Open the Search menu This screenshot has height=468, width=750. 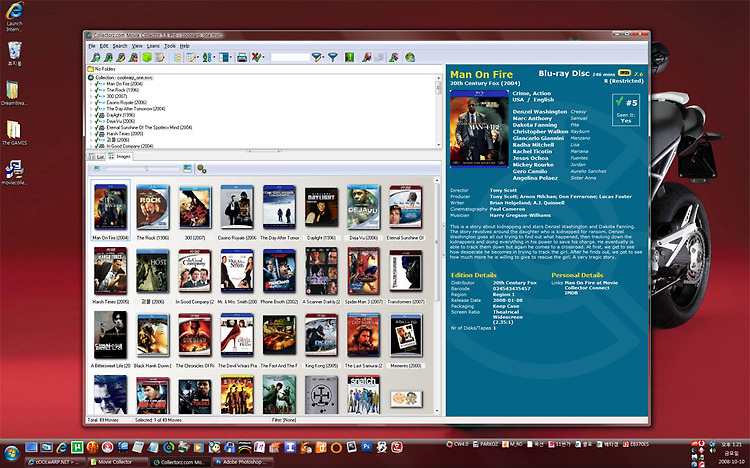tap(120, 46)
